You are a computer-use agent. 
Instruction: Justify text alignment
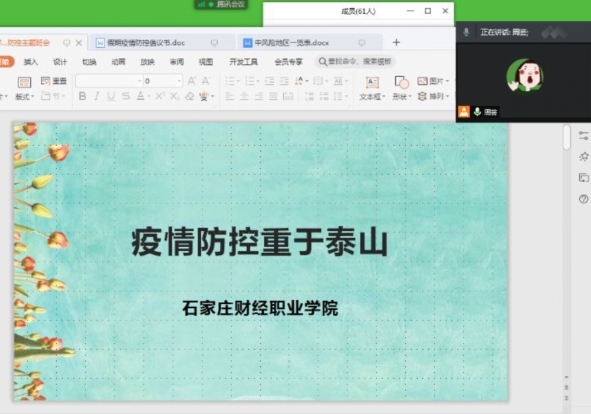point(273,97)
